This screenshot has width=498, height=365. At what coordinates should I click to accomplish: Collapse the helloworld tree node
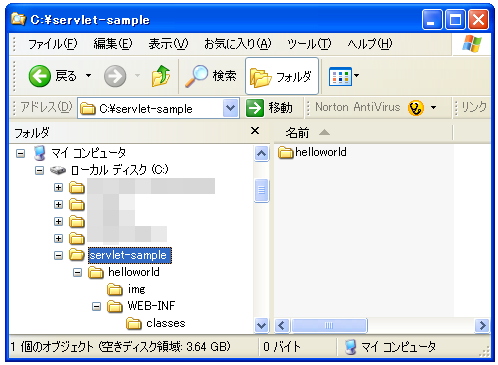tap(77, 273)
